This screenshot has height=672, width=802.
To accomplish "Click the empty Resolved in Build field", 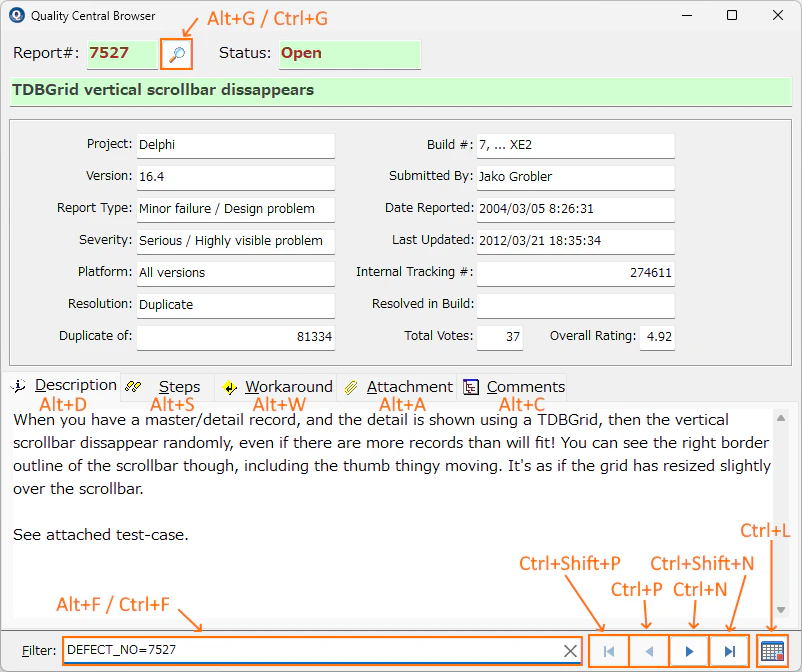I will (x=576, y=305).
